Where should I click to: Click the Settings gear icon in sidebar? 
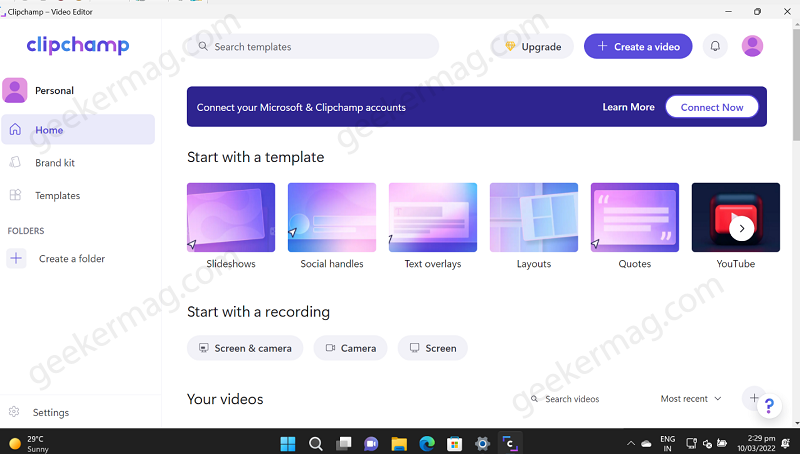pyautogui.click(x=14, y=412)
